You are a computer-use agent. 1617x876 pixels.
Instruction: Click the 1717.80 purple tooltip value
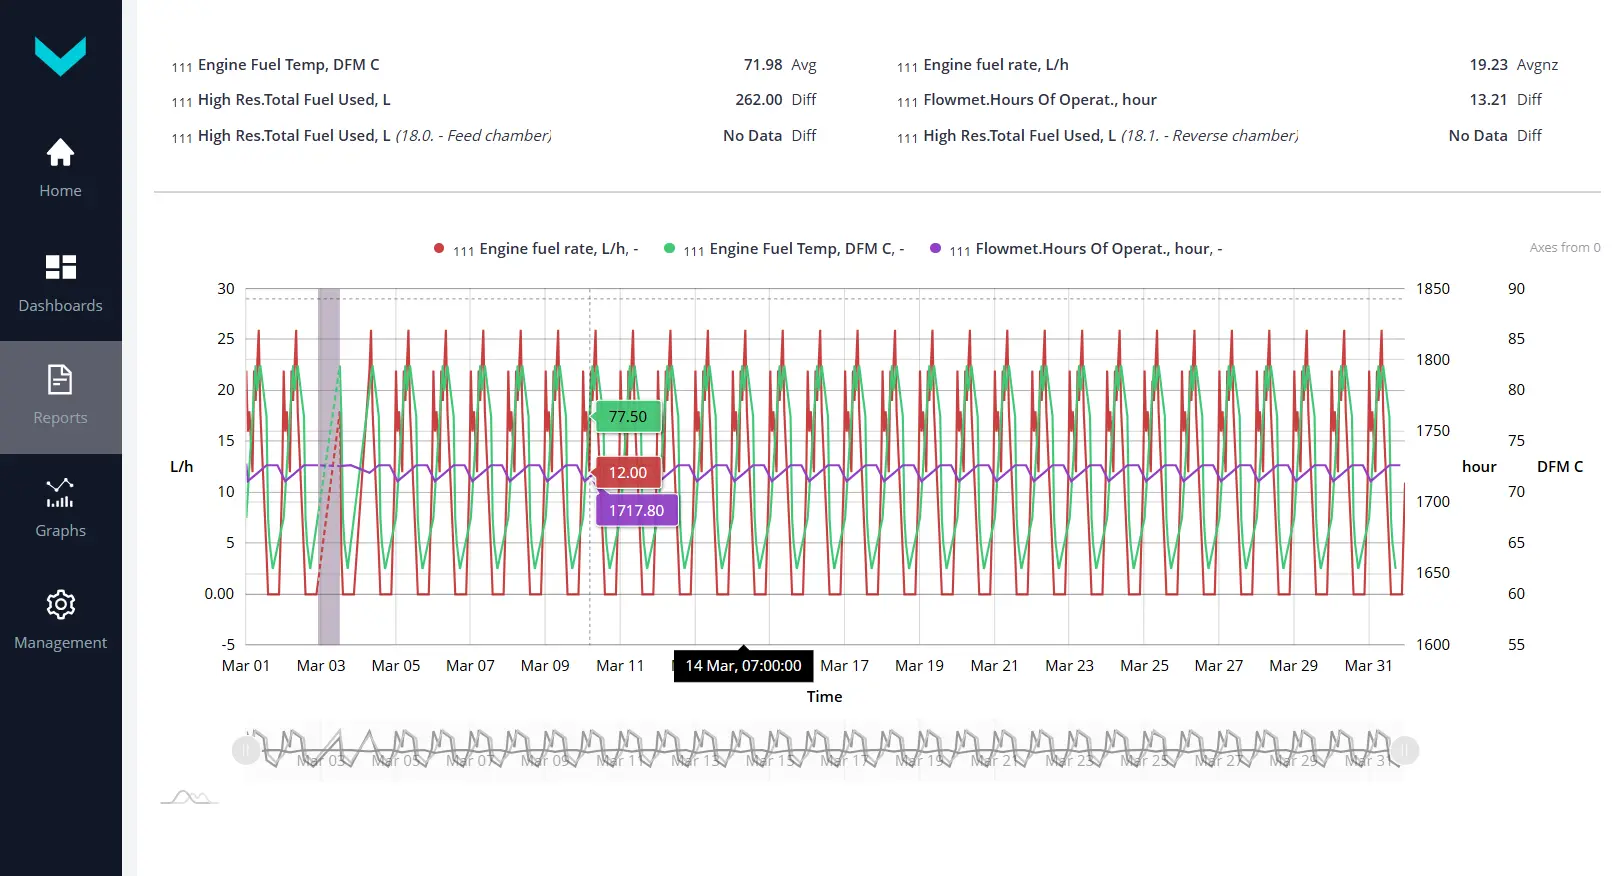[x=637, y=511]
